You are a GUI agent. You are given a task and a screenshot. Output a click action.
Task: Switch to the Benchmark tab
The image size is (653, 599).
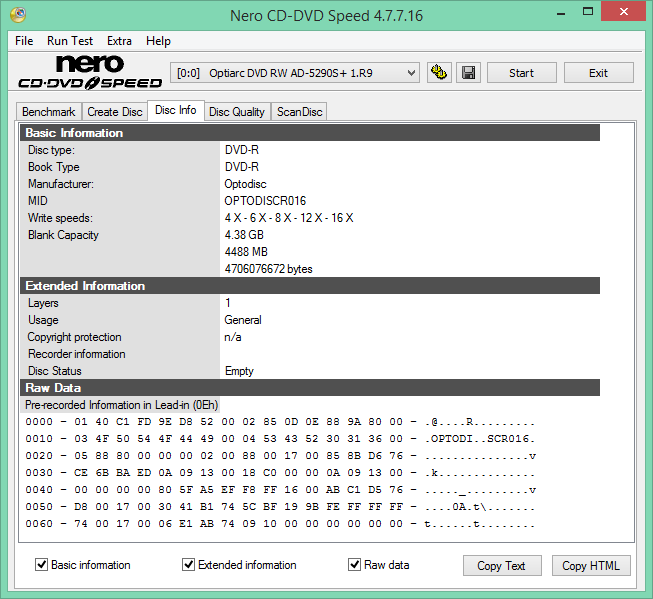coord(49,112)
